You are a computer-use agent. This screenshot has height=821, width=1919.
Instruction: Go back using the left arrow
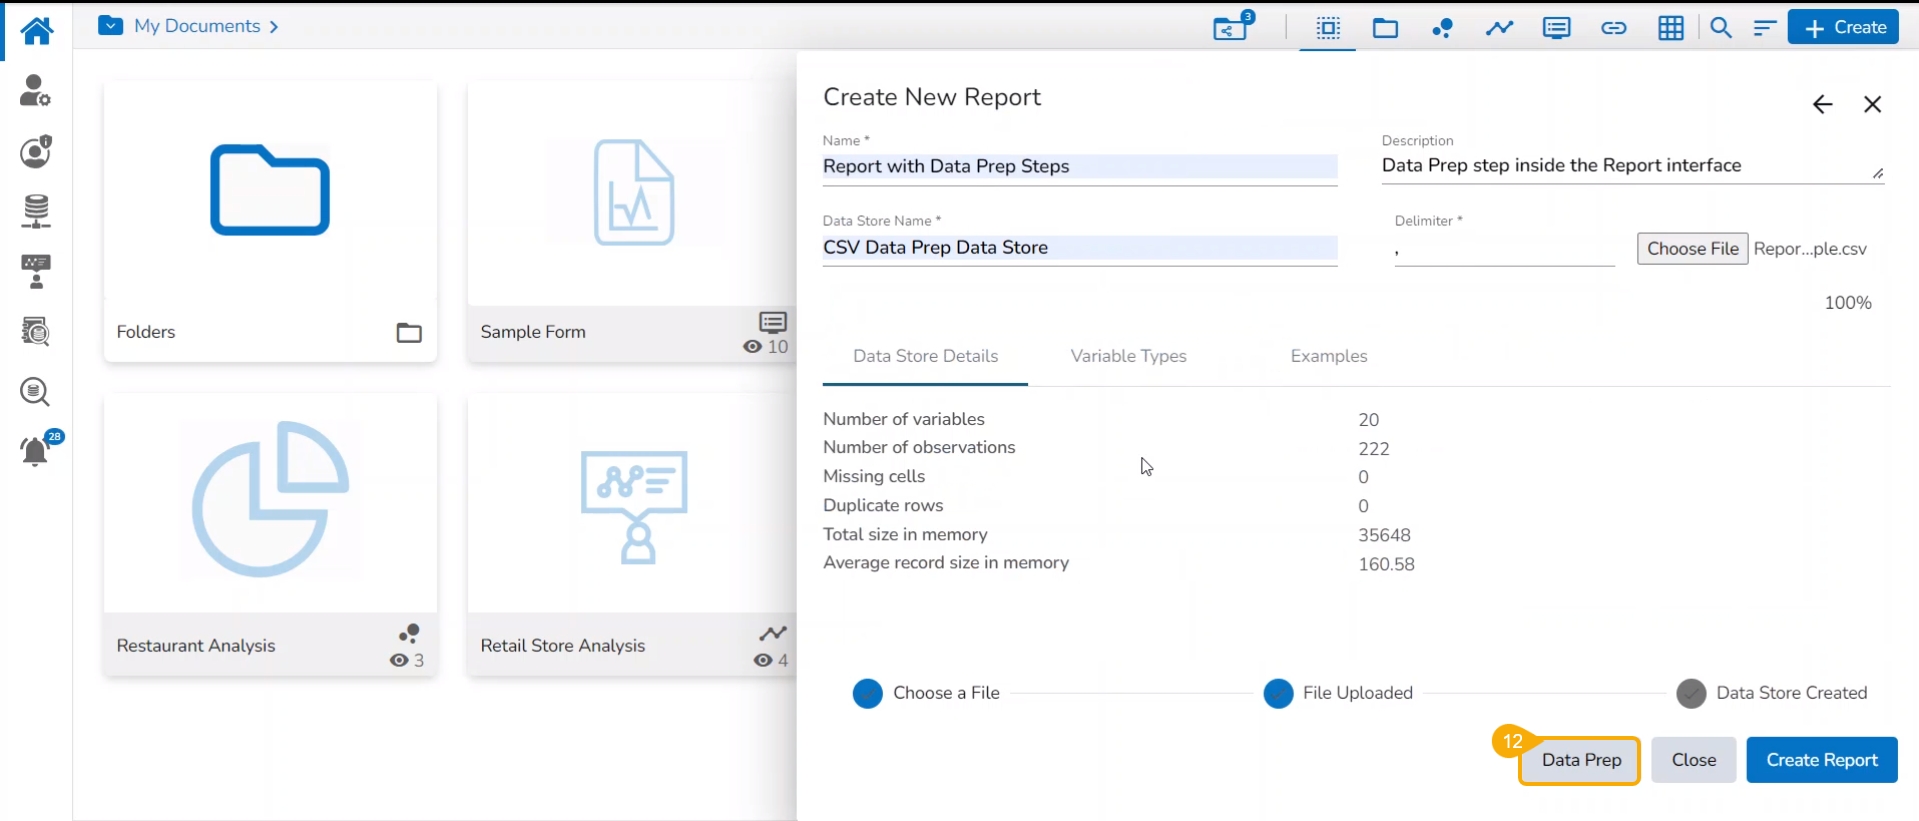[x=1822, y=104]
